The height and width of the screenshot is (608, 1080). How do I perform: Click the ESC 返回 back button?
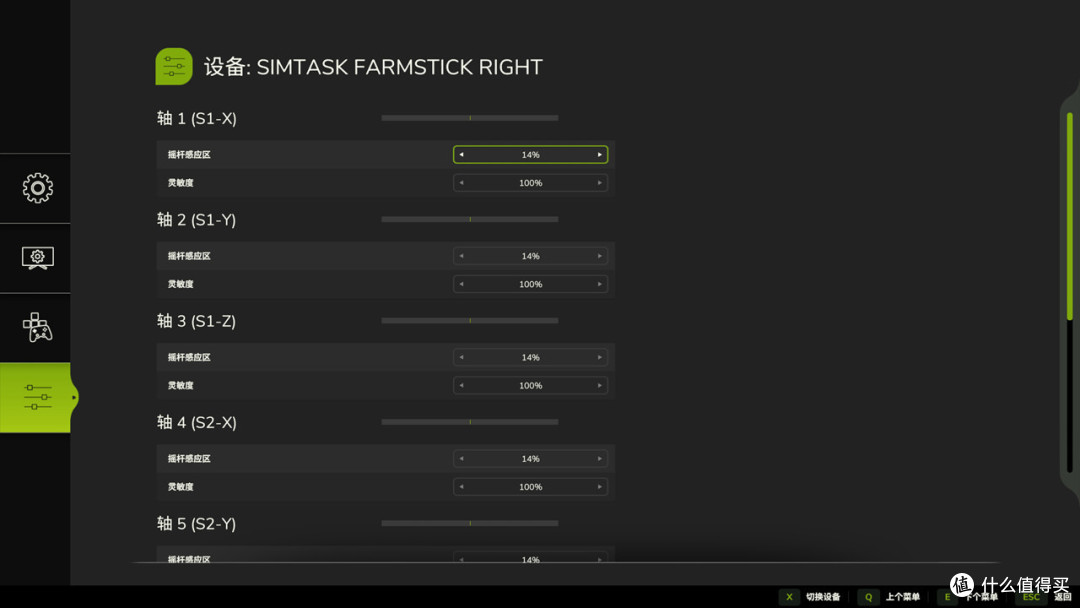[1044, 597]
